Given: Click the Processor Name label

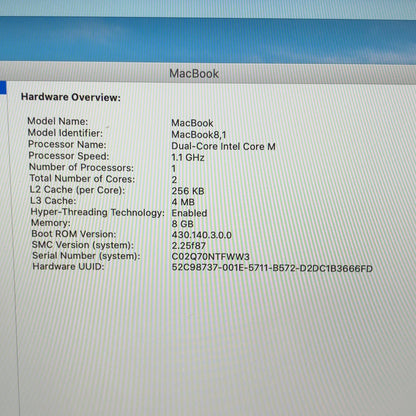Looking at the screenshot, I should pos(67,144).
